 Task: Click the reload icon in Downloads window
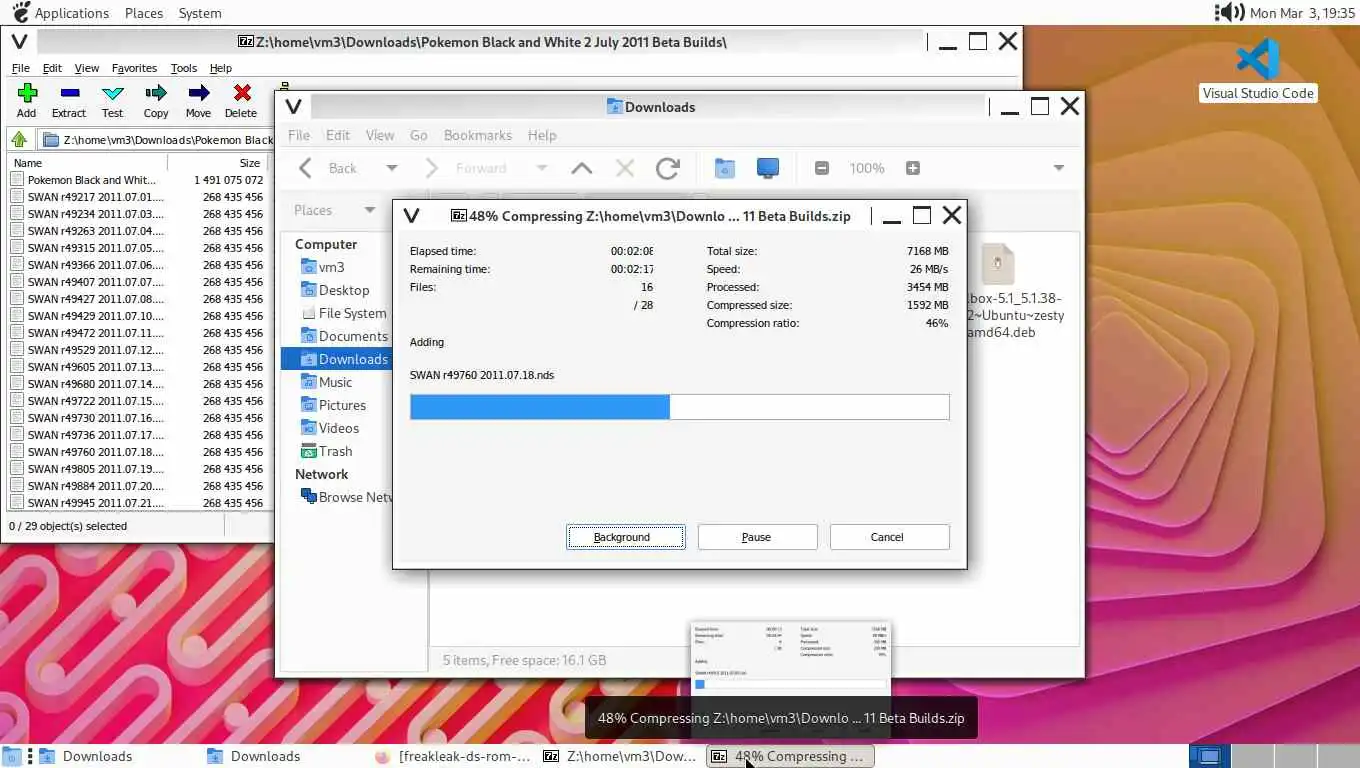668,168
